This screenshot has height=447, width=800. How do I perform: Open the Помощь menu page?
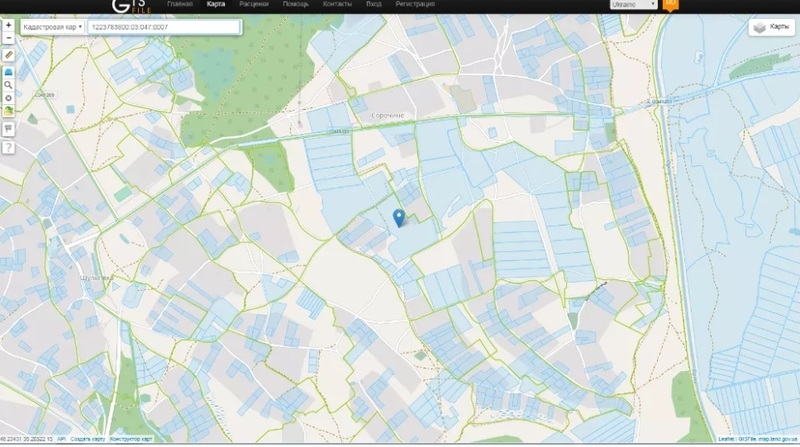[x=295, y=5]
